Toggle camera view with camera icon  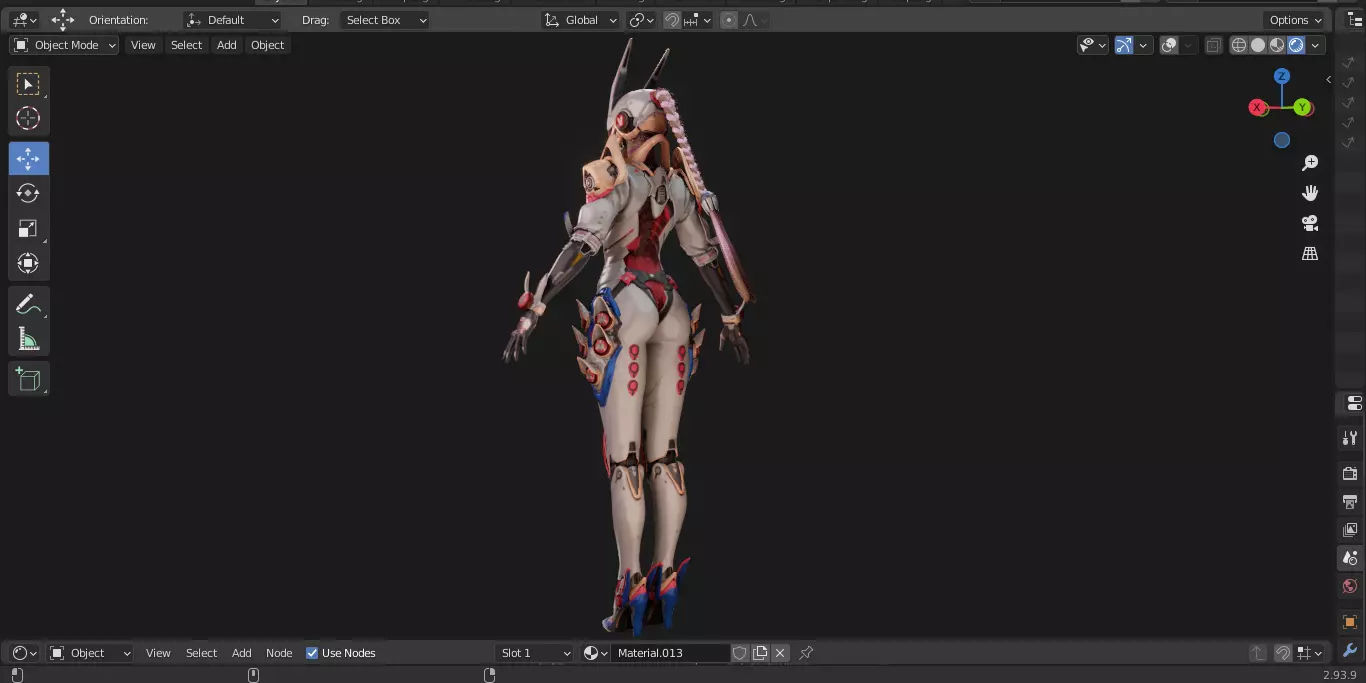(1310, 223)
